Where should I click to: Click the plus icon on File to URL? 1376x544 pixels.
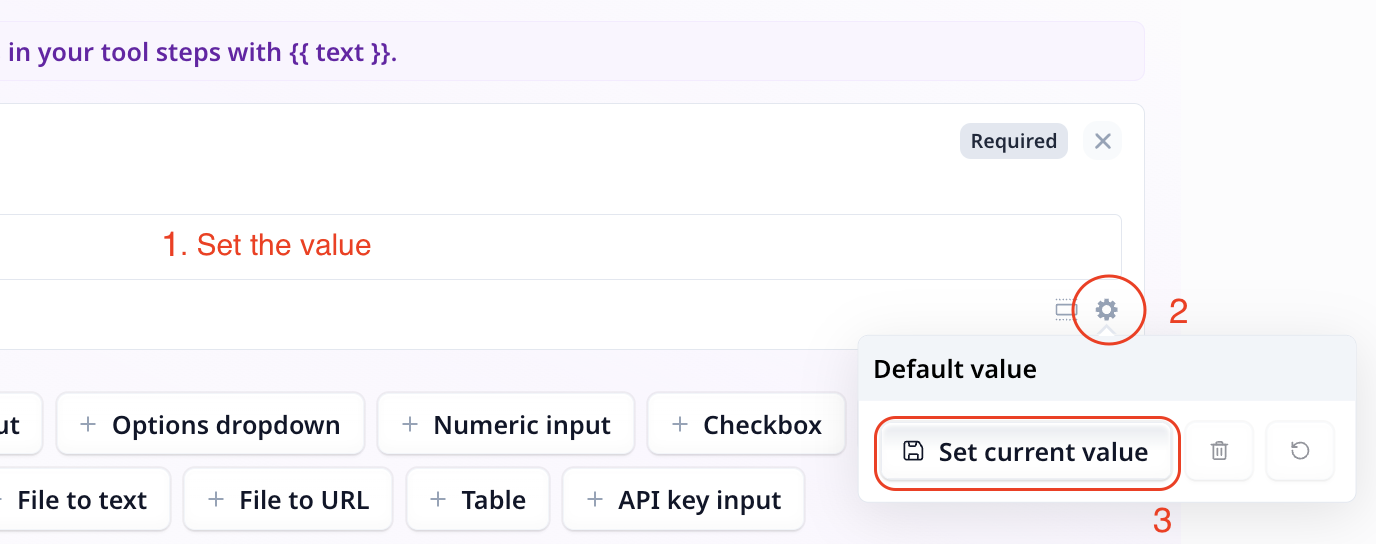point(215,500)
